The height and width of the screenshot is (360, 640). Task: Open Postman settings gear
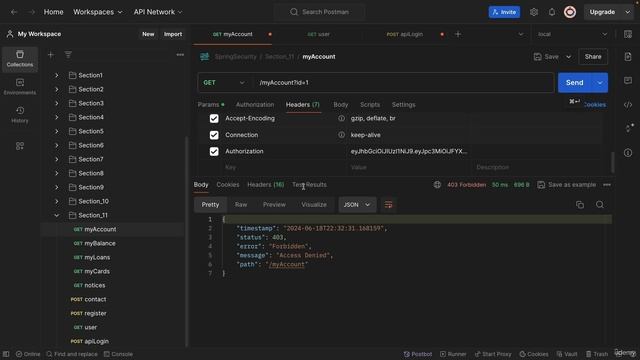534,12
